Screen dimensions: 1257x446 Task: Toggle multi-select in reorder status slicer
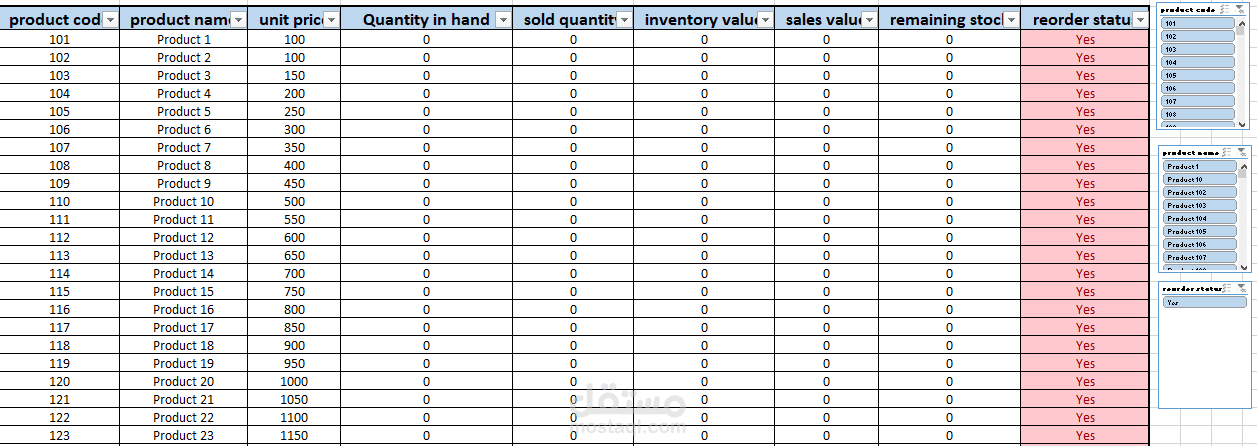click(x=1227, y=288)
